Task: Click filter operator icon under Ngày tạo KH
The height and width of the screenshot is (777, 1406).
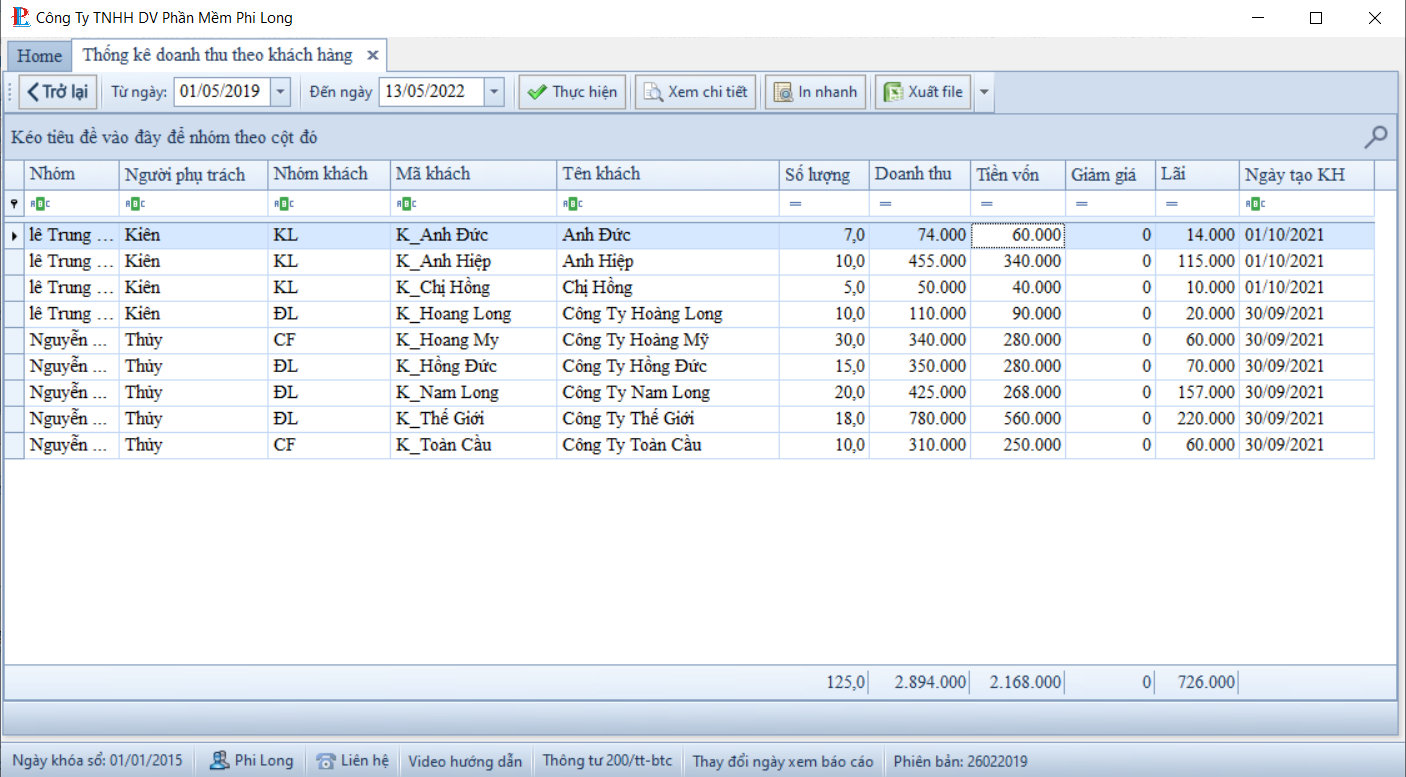Action: 1256,204
